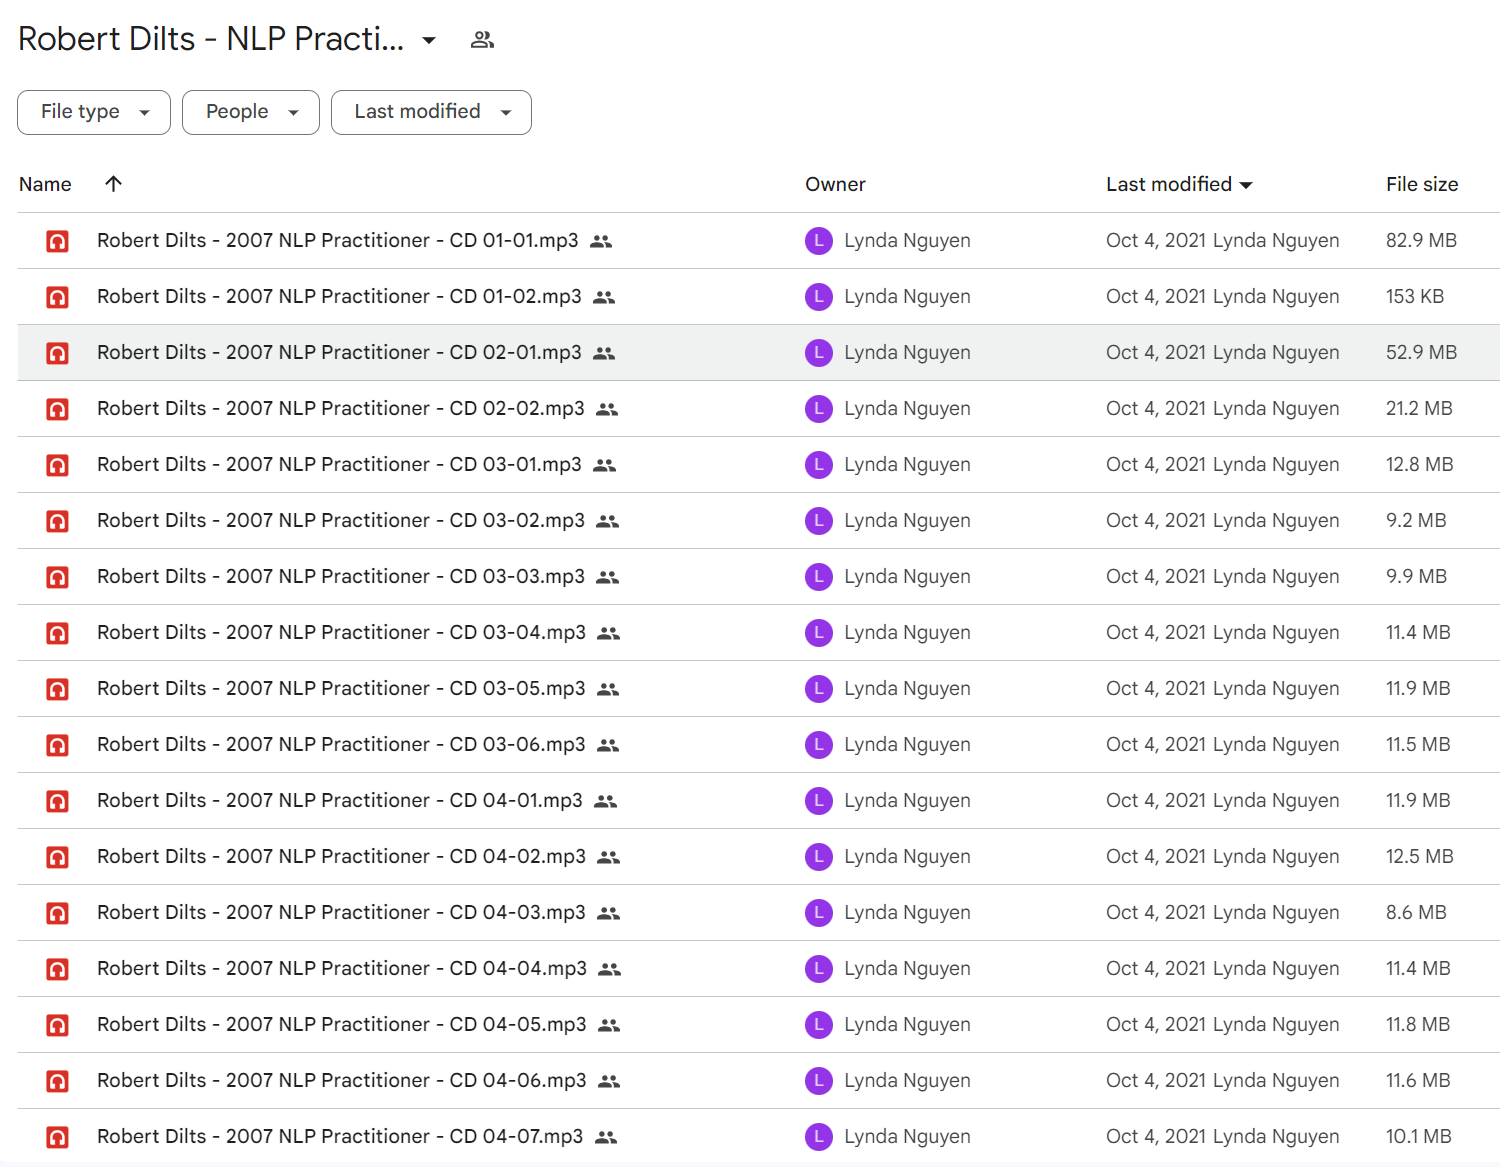Image resolution: width=1500 pixels, height=1167 pixels.
Task: Click audio file icon for CD 01-01.mp3
Action: pyautogui.click(x=58, y=241)
